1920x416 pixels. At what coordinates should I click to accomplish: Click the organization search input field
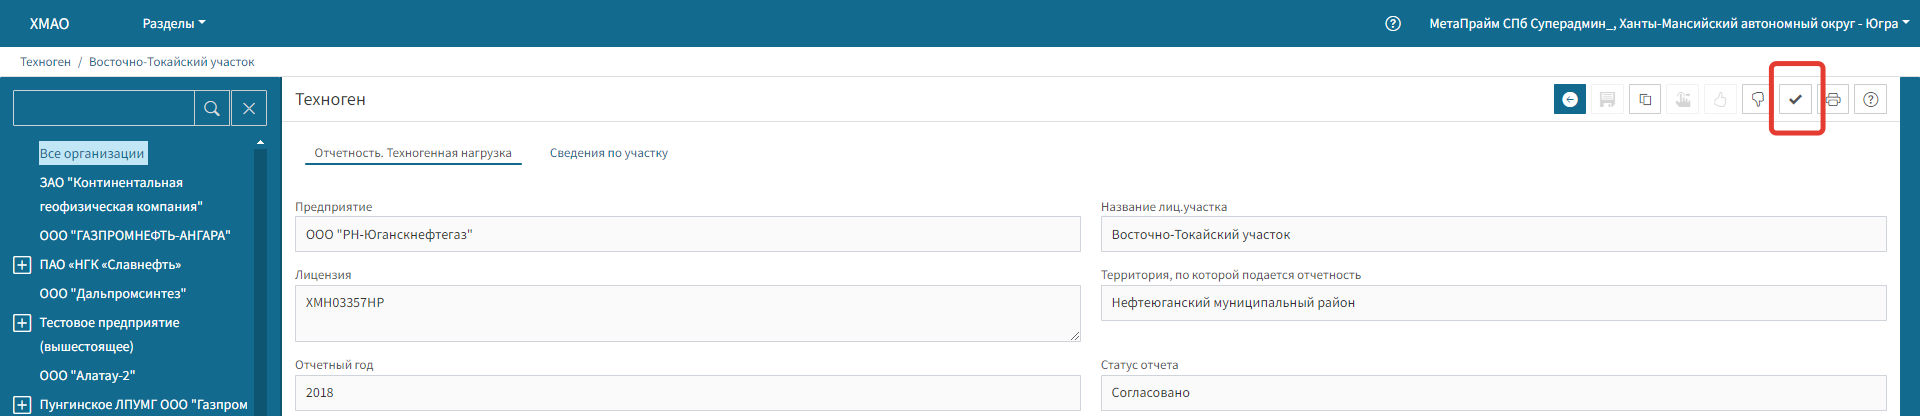[x=103, y=108]
